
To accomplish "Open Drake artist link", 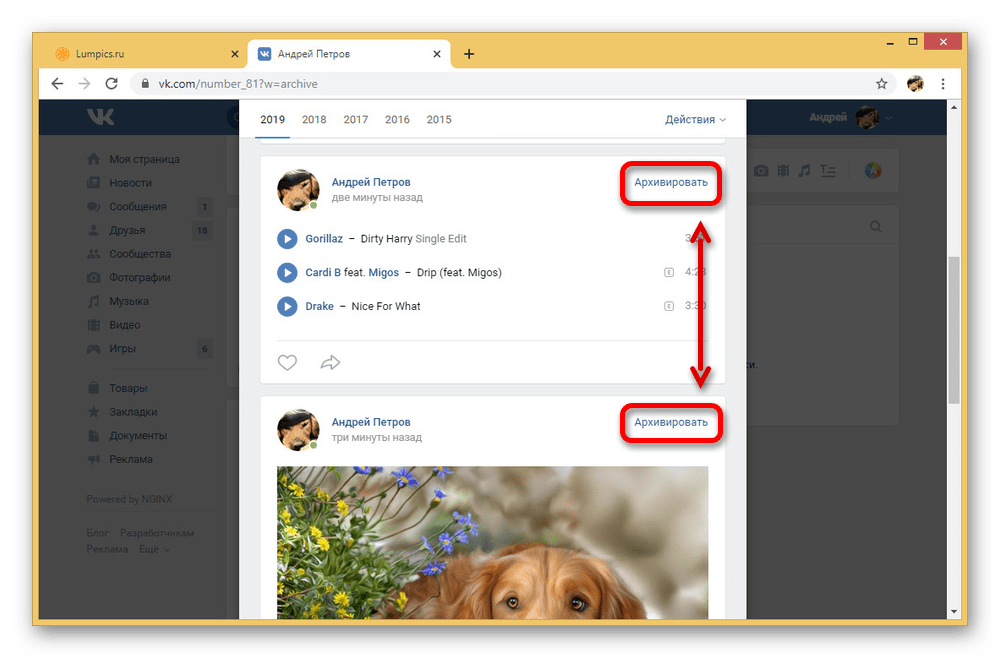I will pos(320,306).
